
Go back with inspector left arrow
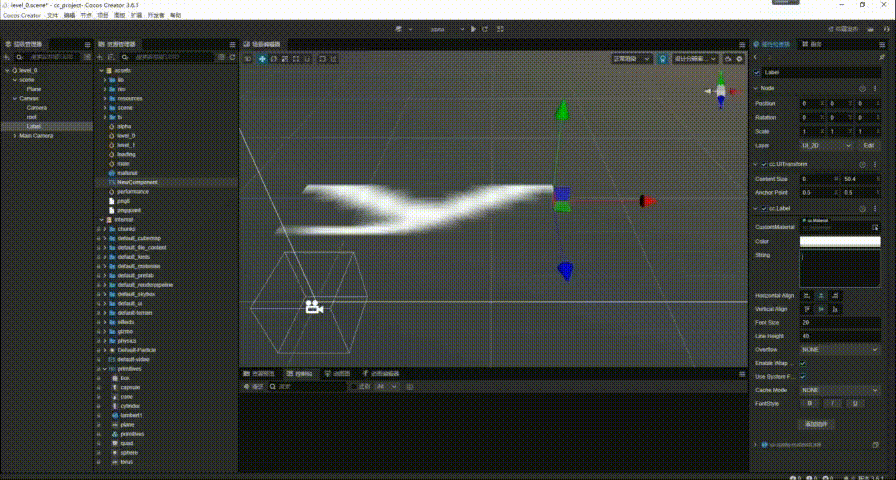756,57
